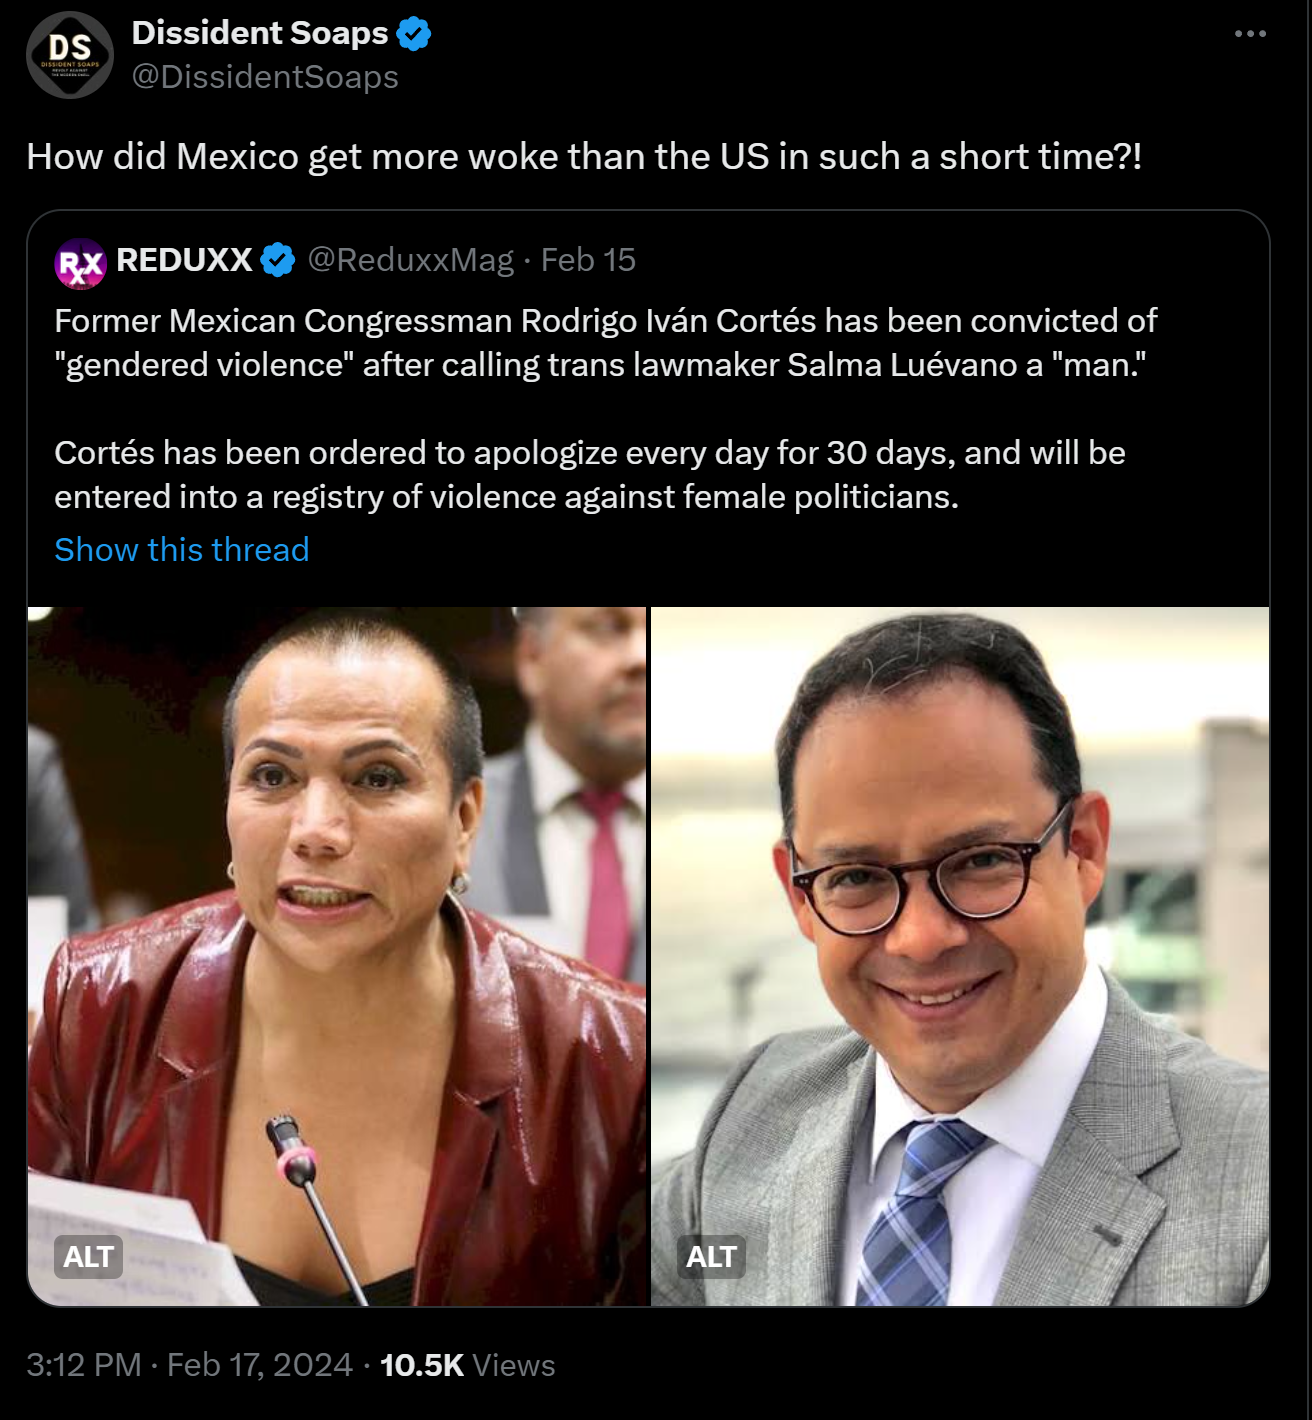This screenshot has height=1420, width=1312.
Task: Click the Feb 15 quoted tweet date
Action: (x=588, y=260)
